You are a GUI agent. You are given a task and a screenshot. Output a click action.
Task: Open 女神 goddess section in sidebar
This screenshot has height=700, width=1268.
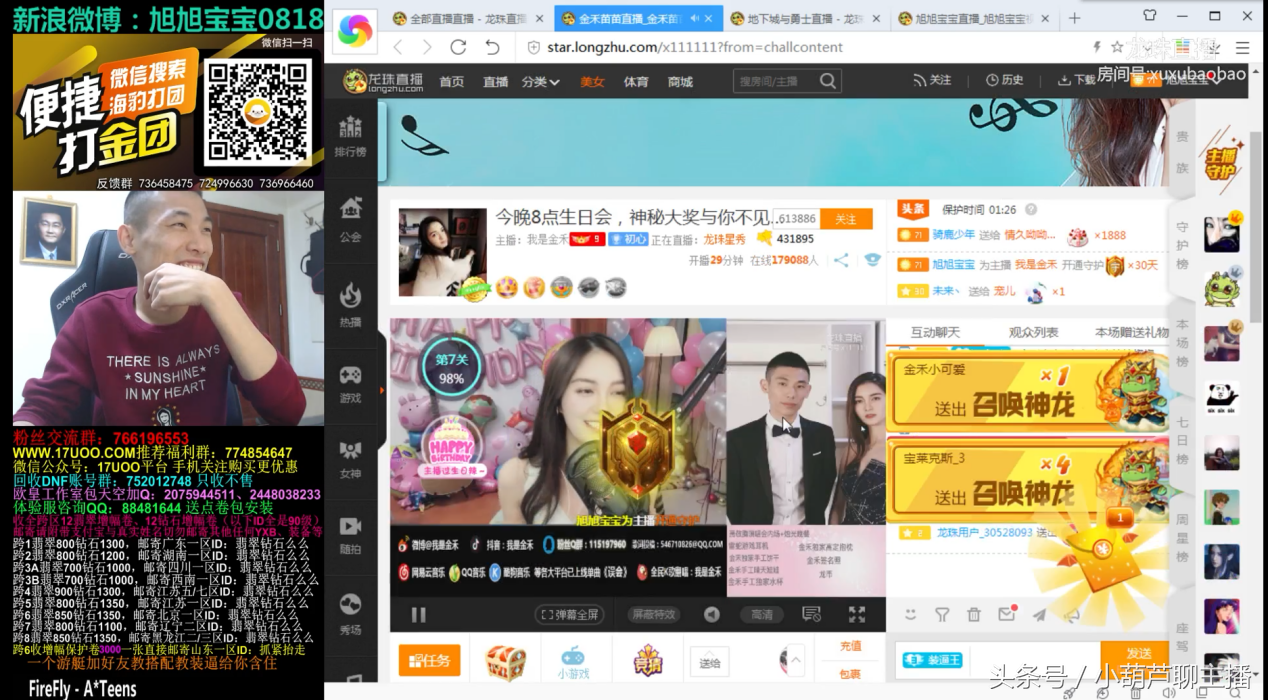tap(350, 461)
